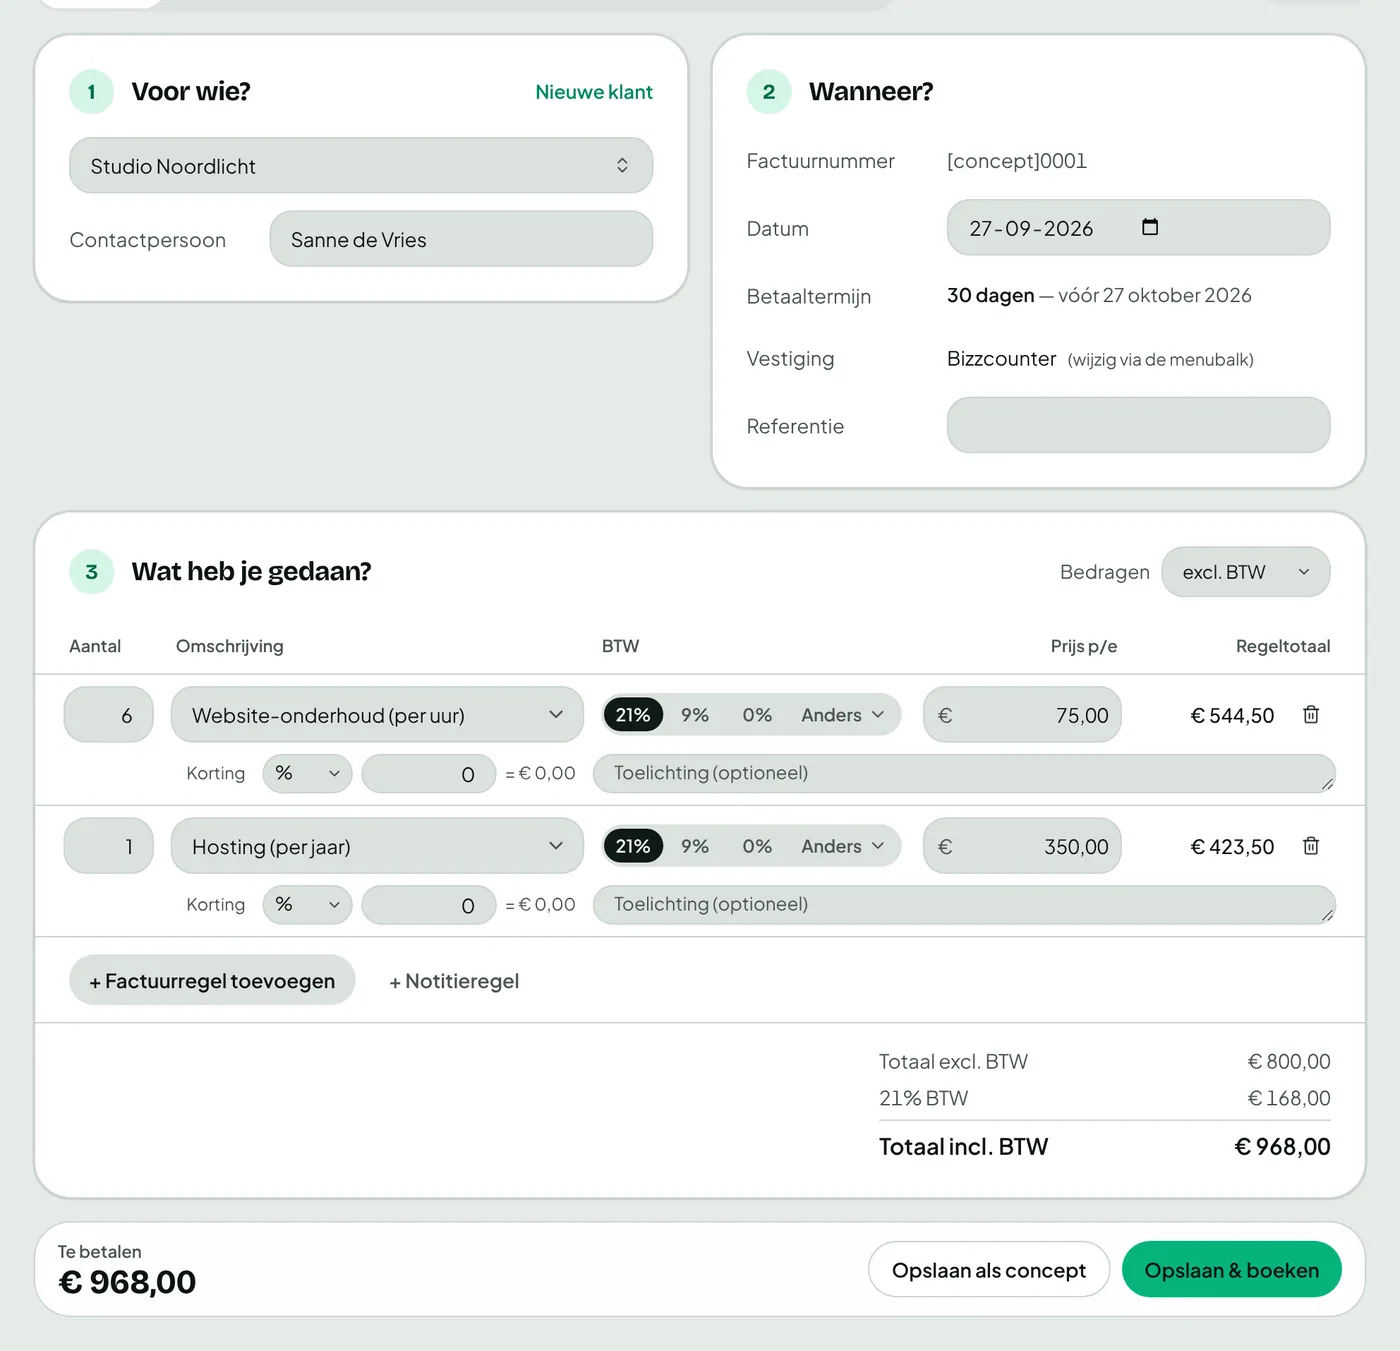
Task: Select 9% BTW for Website-onderhoud line
Action: pyautogui.click(x=695, y=715)
